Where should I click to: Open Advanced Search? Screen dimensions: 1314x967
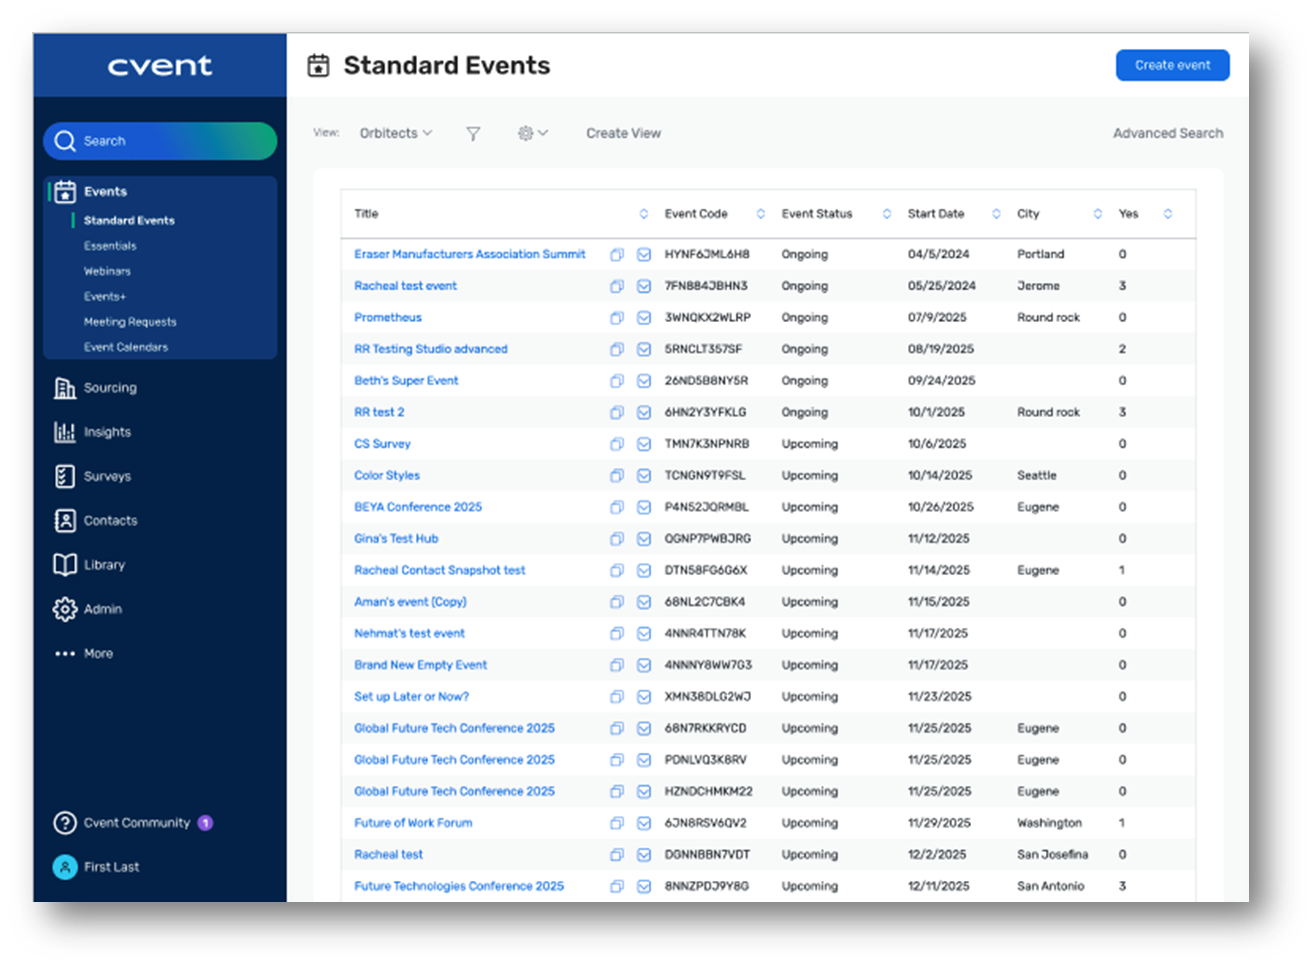tap(1168, 133)
